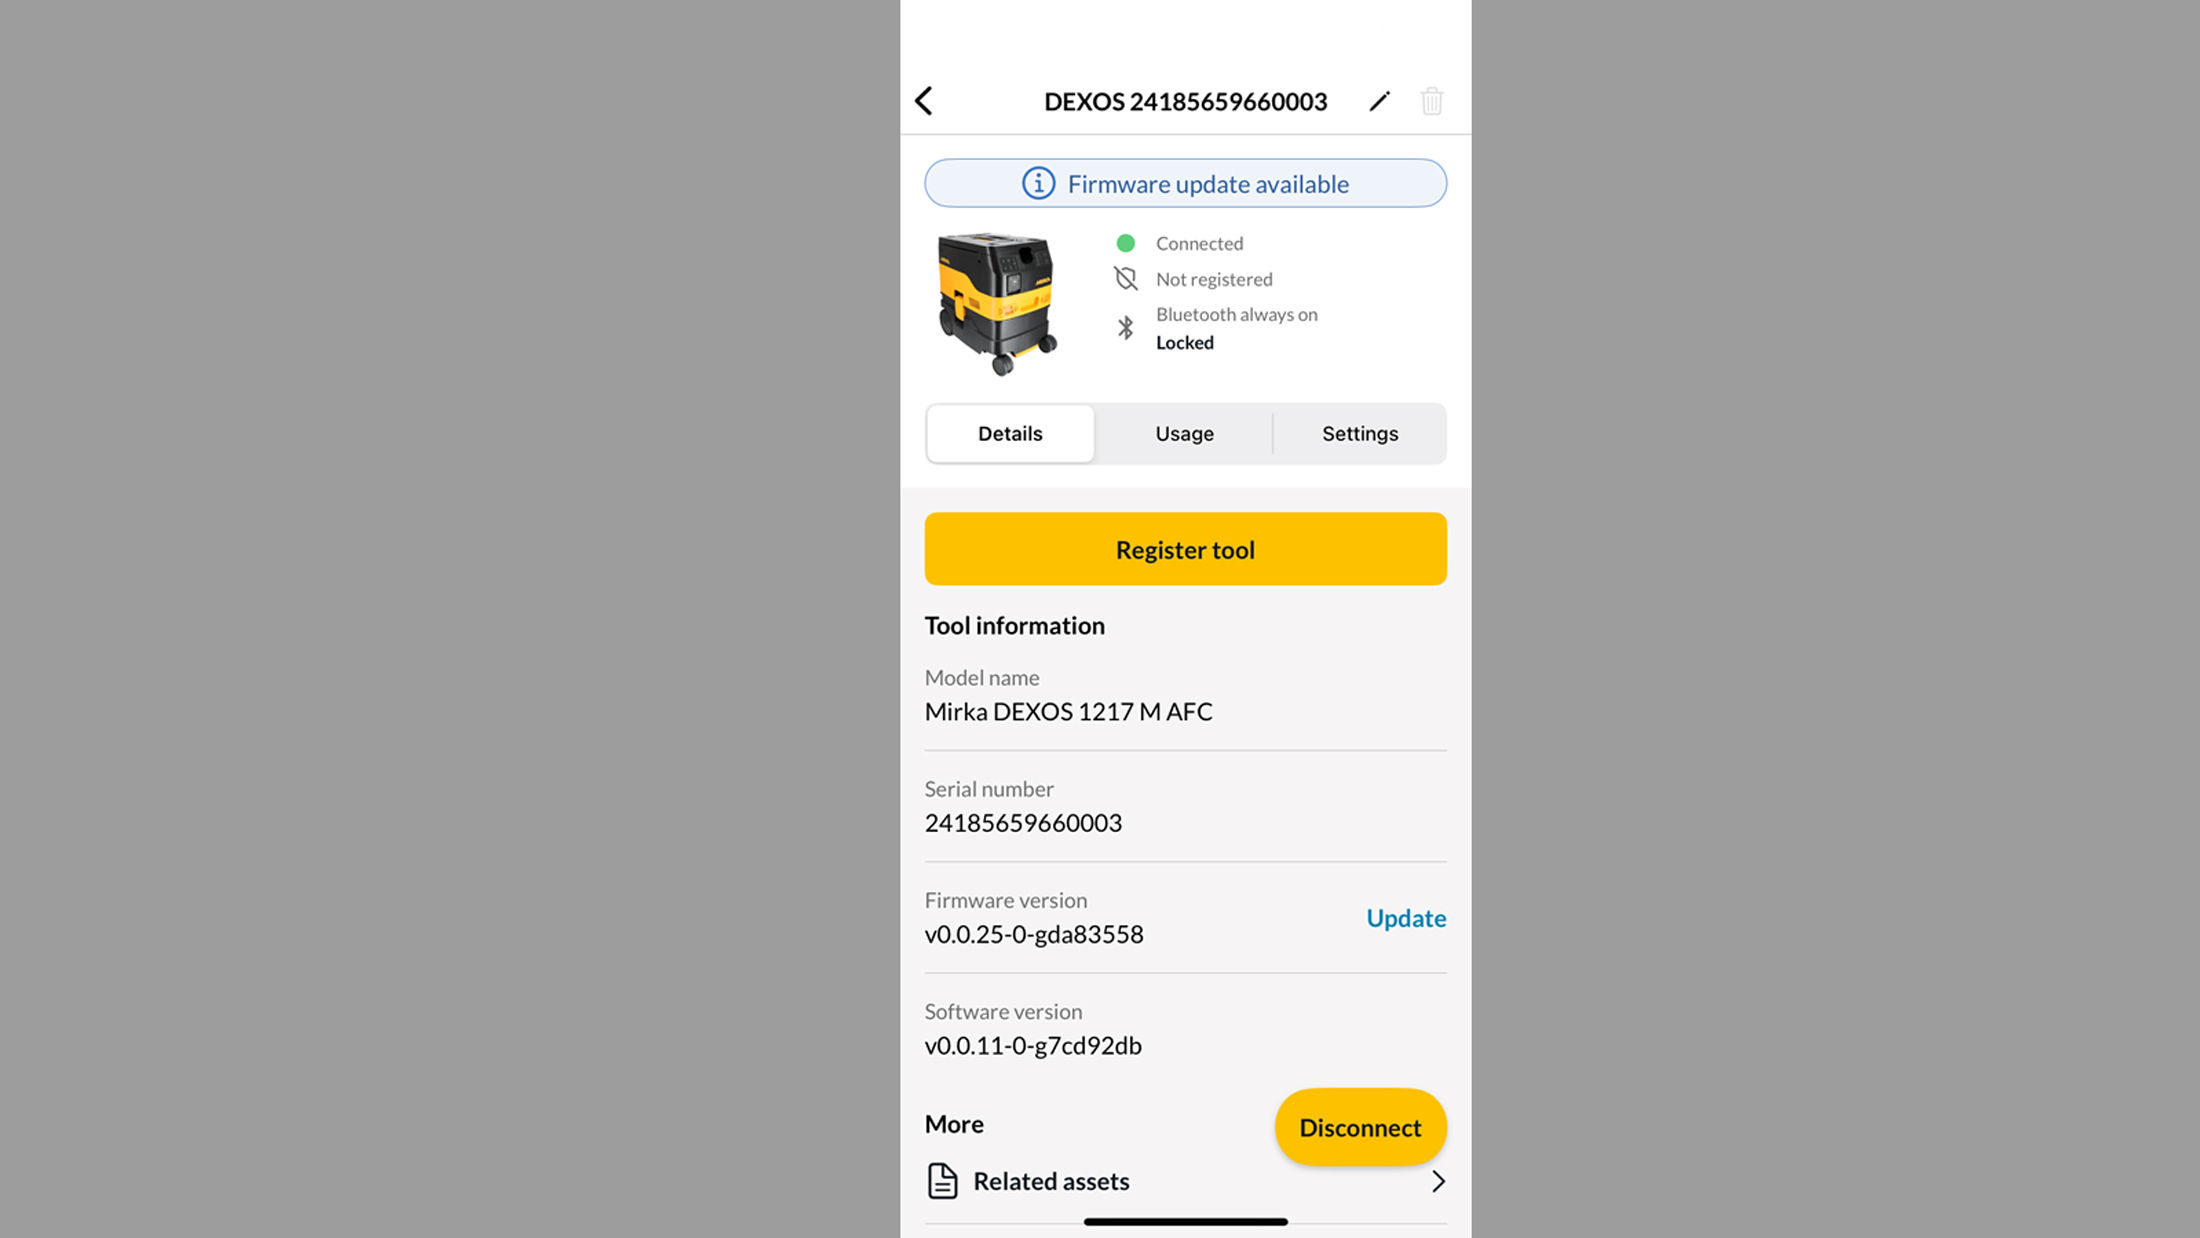
Task: Tap the Bluetooth always on Locked label
Action: pyautogui.click(x=1236, y=328)
